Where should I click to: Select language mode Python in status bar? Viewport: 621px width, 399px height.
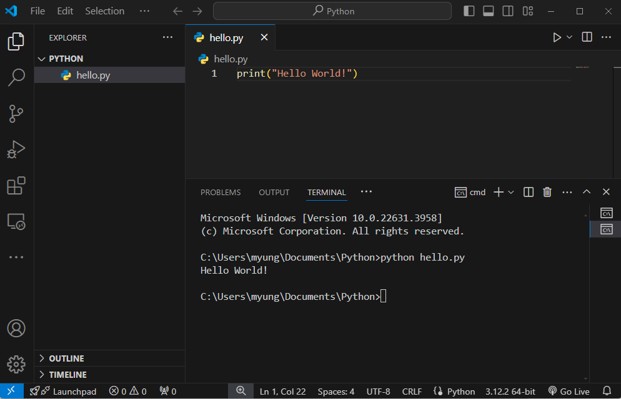pyautogui.click(x=455, y=391)
